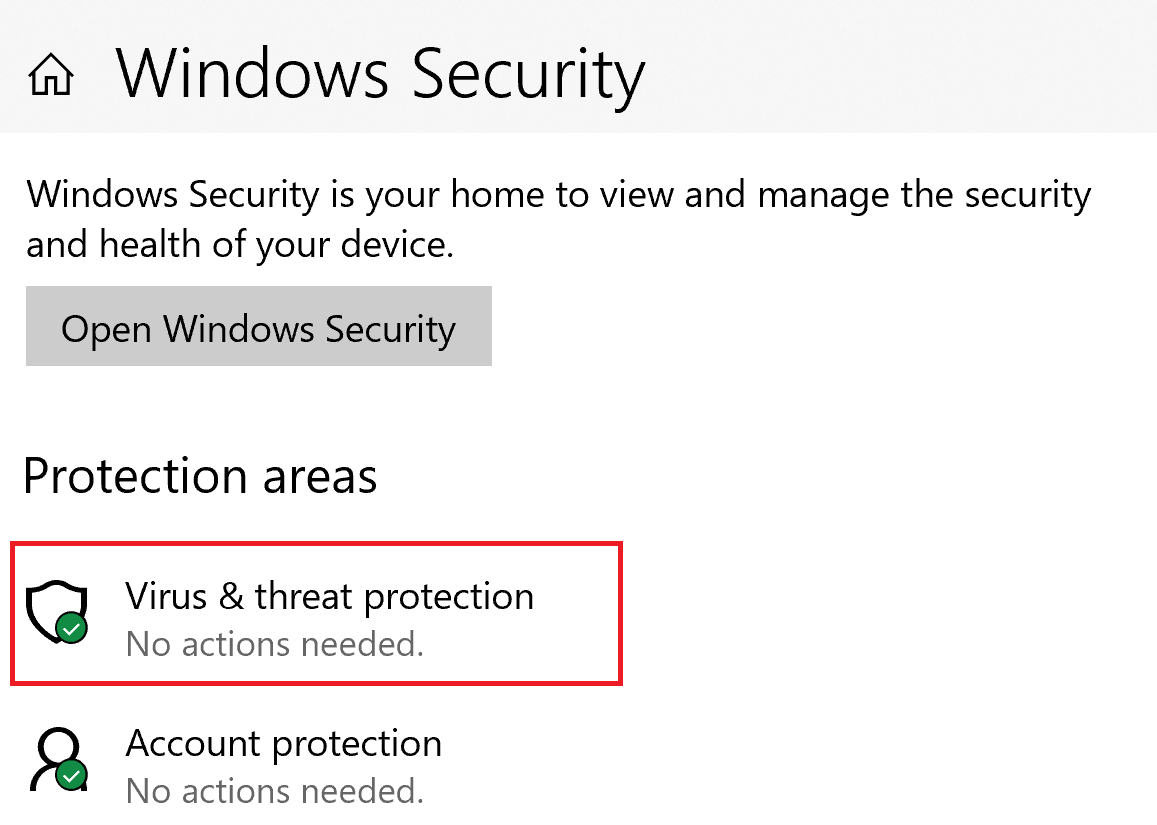Click the Home icon beside the title
1157x825 pixels.
(x=52, y=76)
